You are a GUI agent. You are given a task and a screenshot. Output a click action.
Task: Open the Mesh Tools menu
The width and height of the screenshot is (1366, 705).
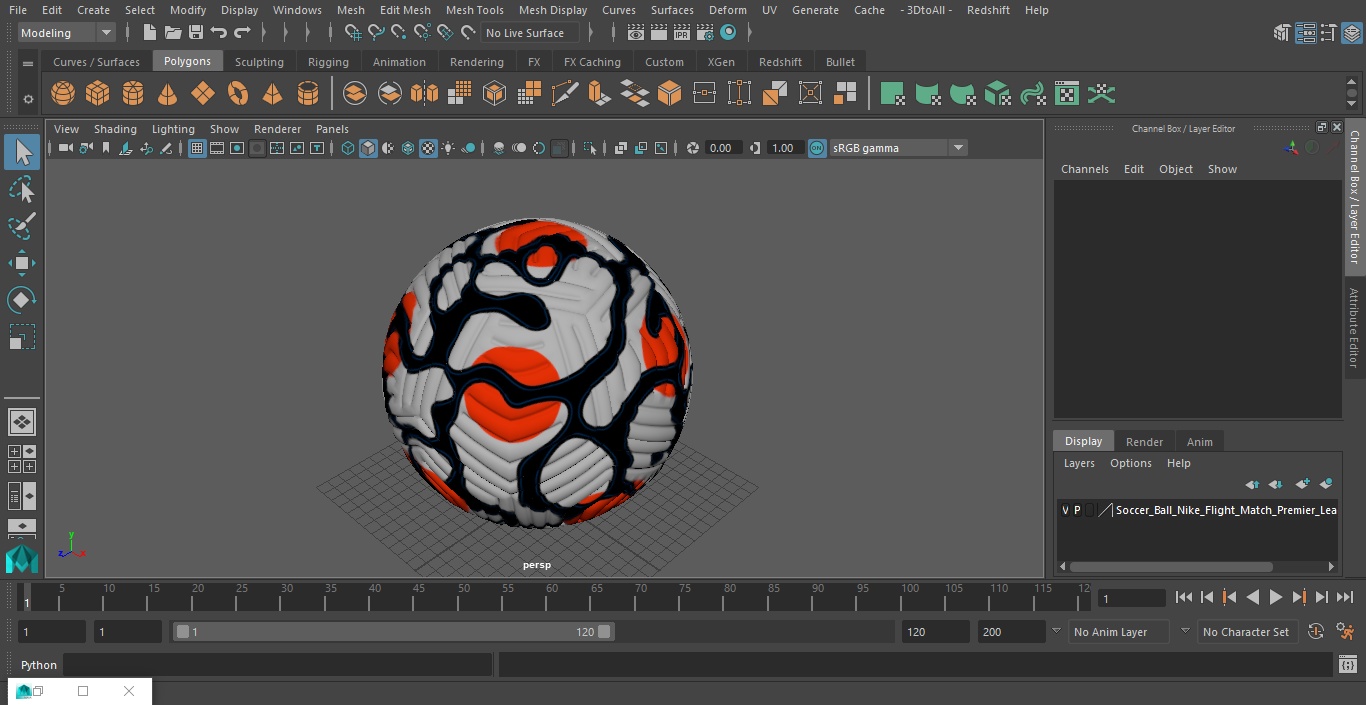point(474,10)
